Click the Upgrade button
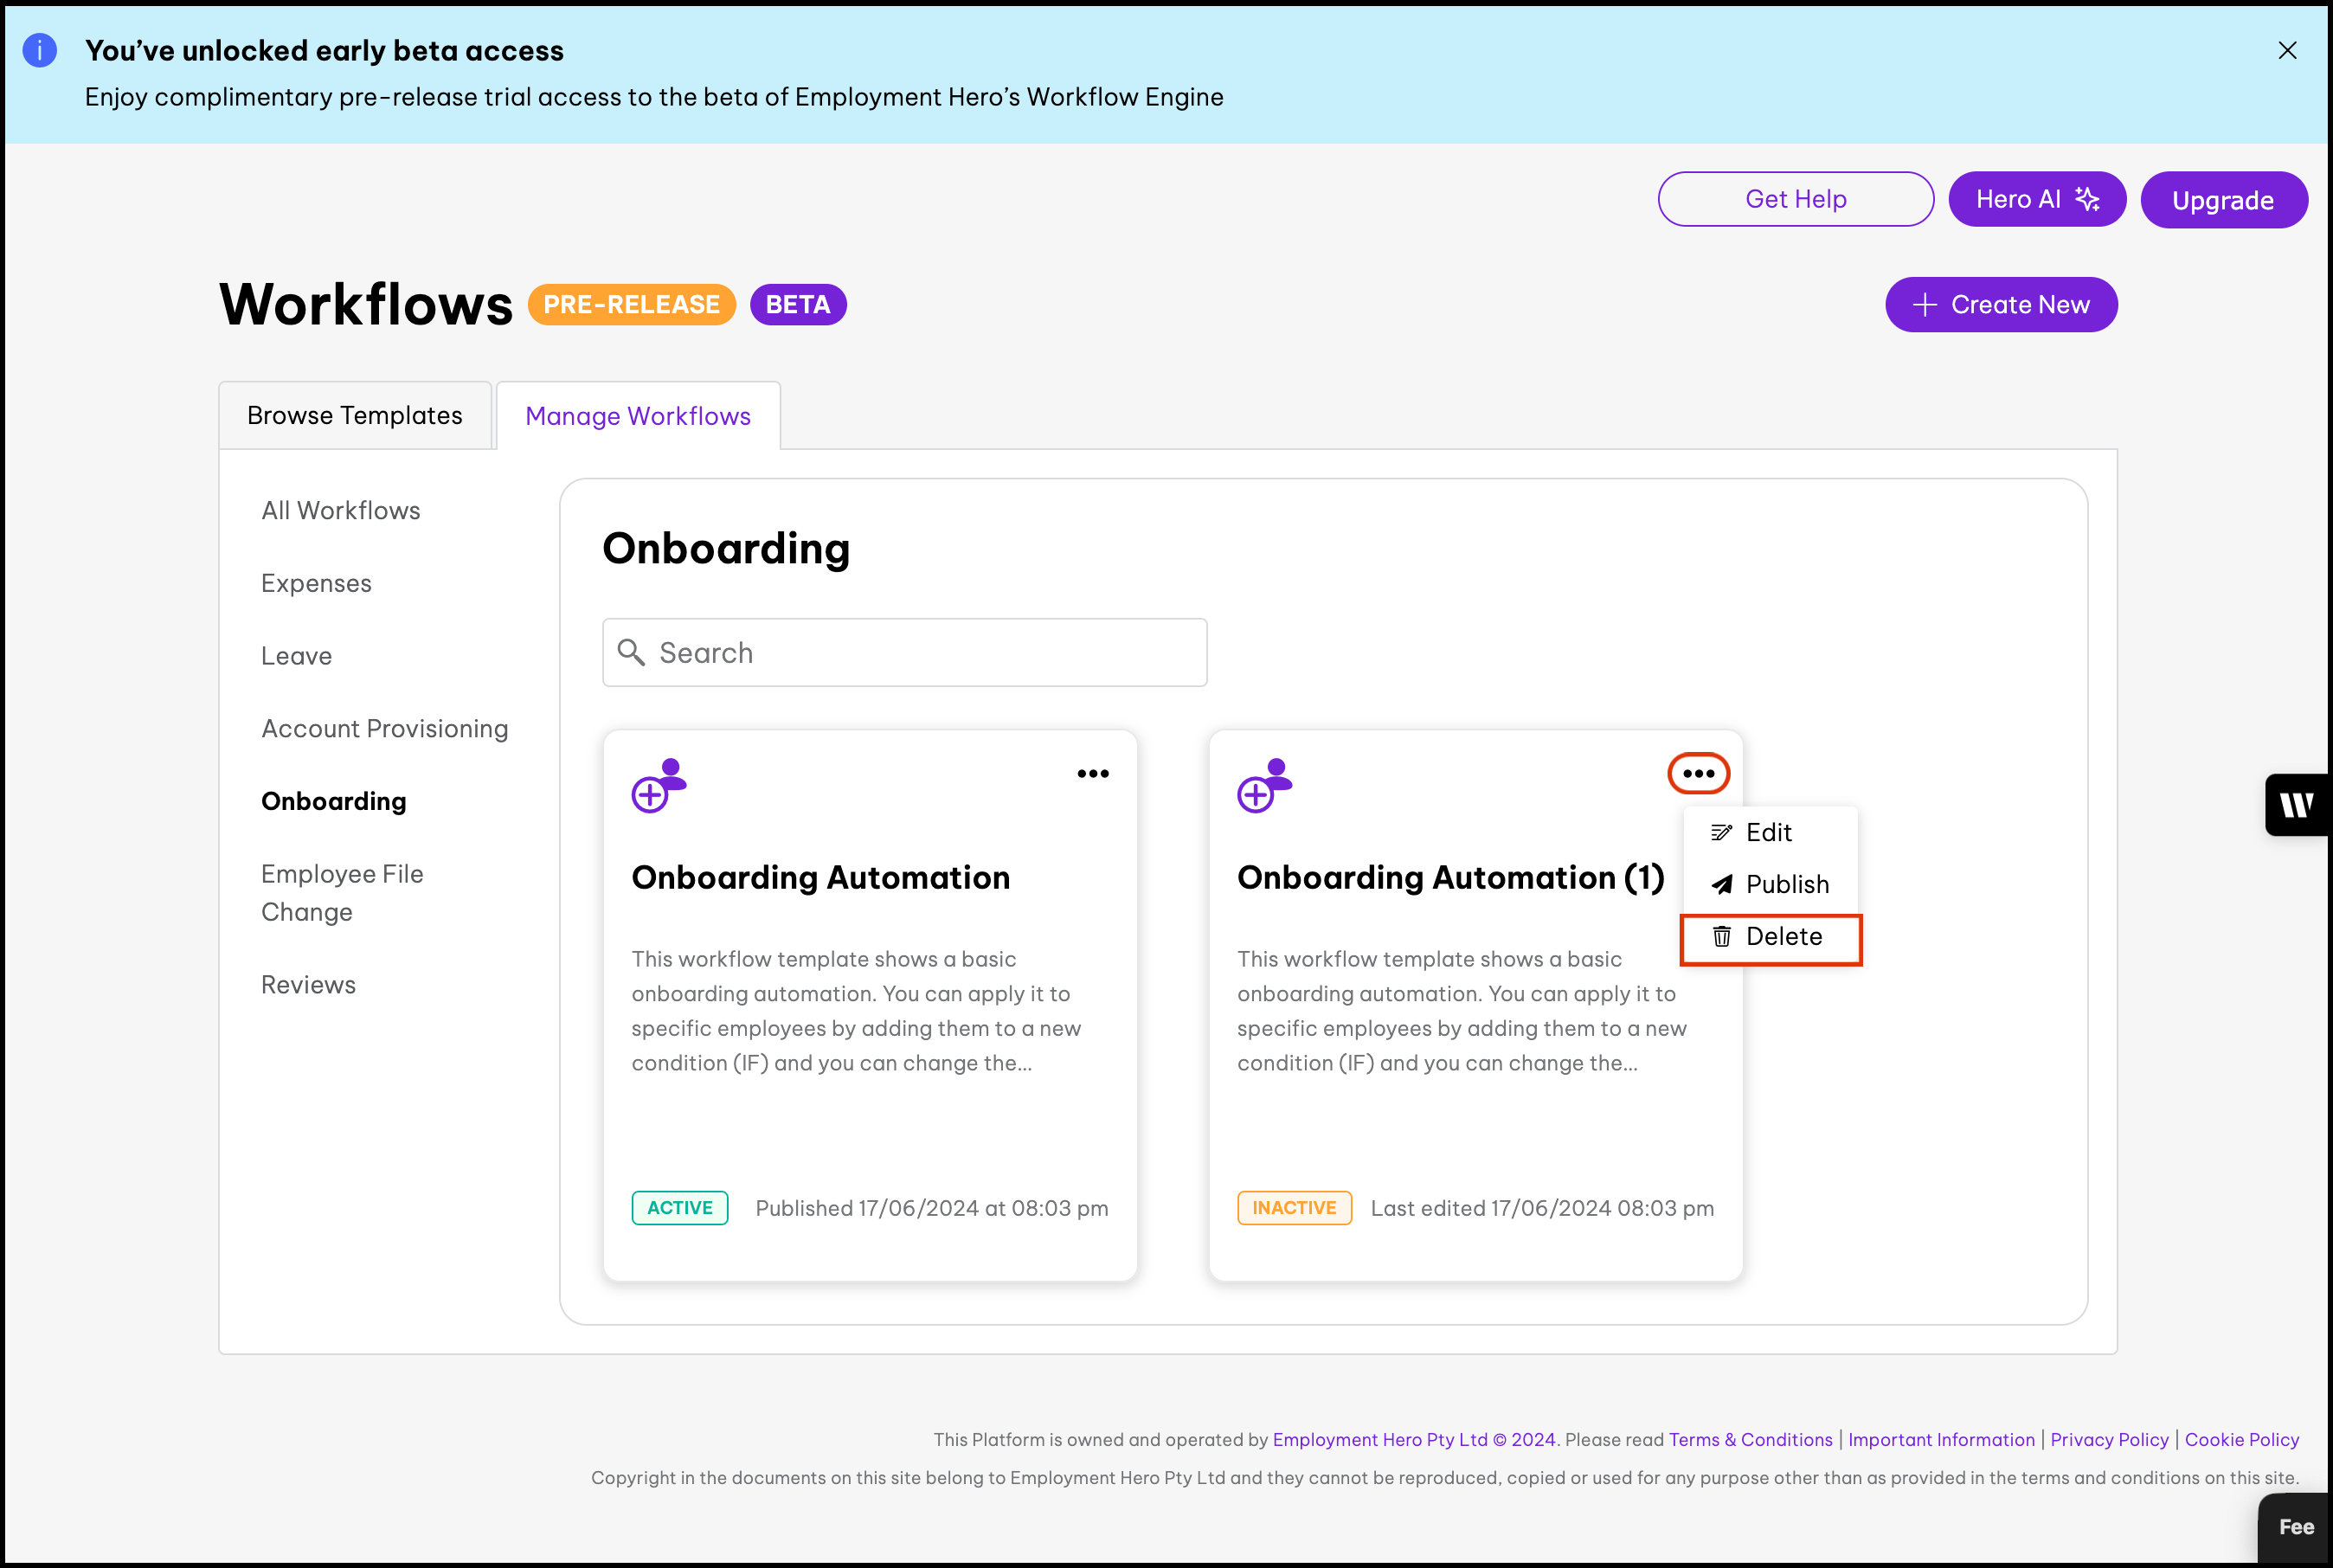The width and height of the screenshot is (2333, 1568). [x=2222, y=200]
